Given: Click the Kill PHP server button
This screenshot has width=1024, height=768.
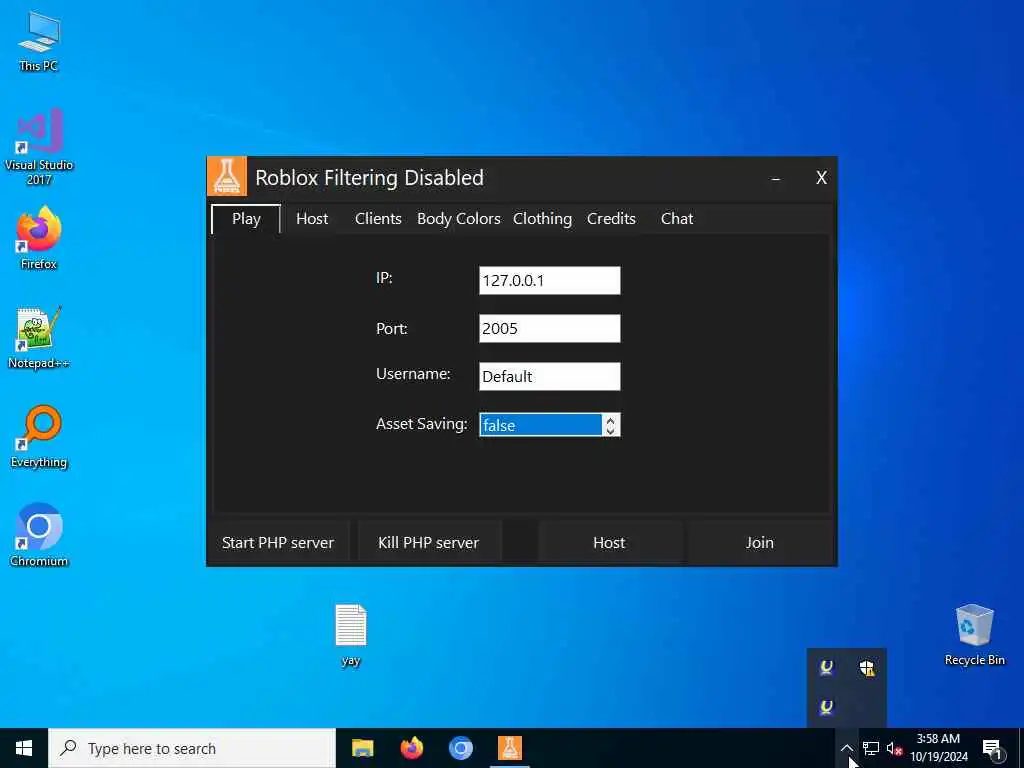Looking at the screenshot, I should 428,543.
